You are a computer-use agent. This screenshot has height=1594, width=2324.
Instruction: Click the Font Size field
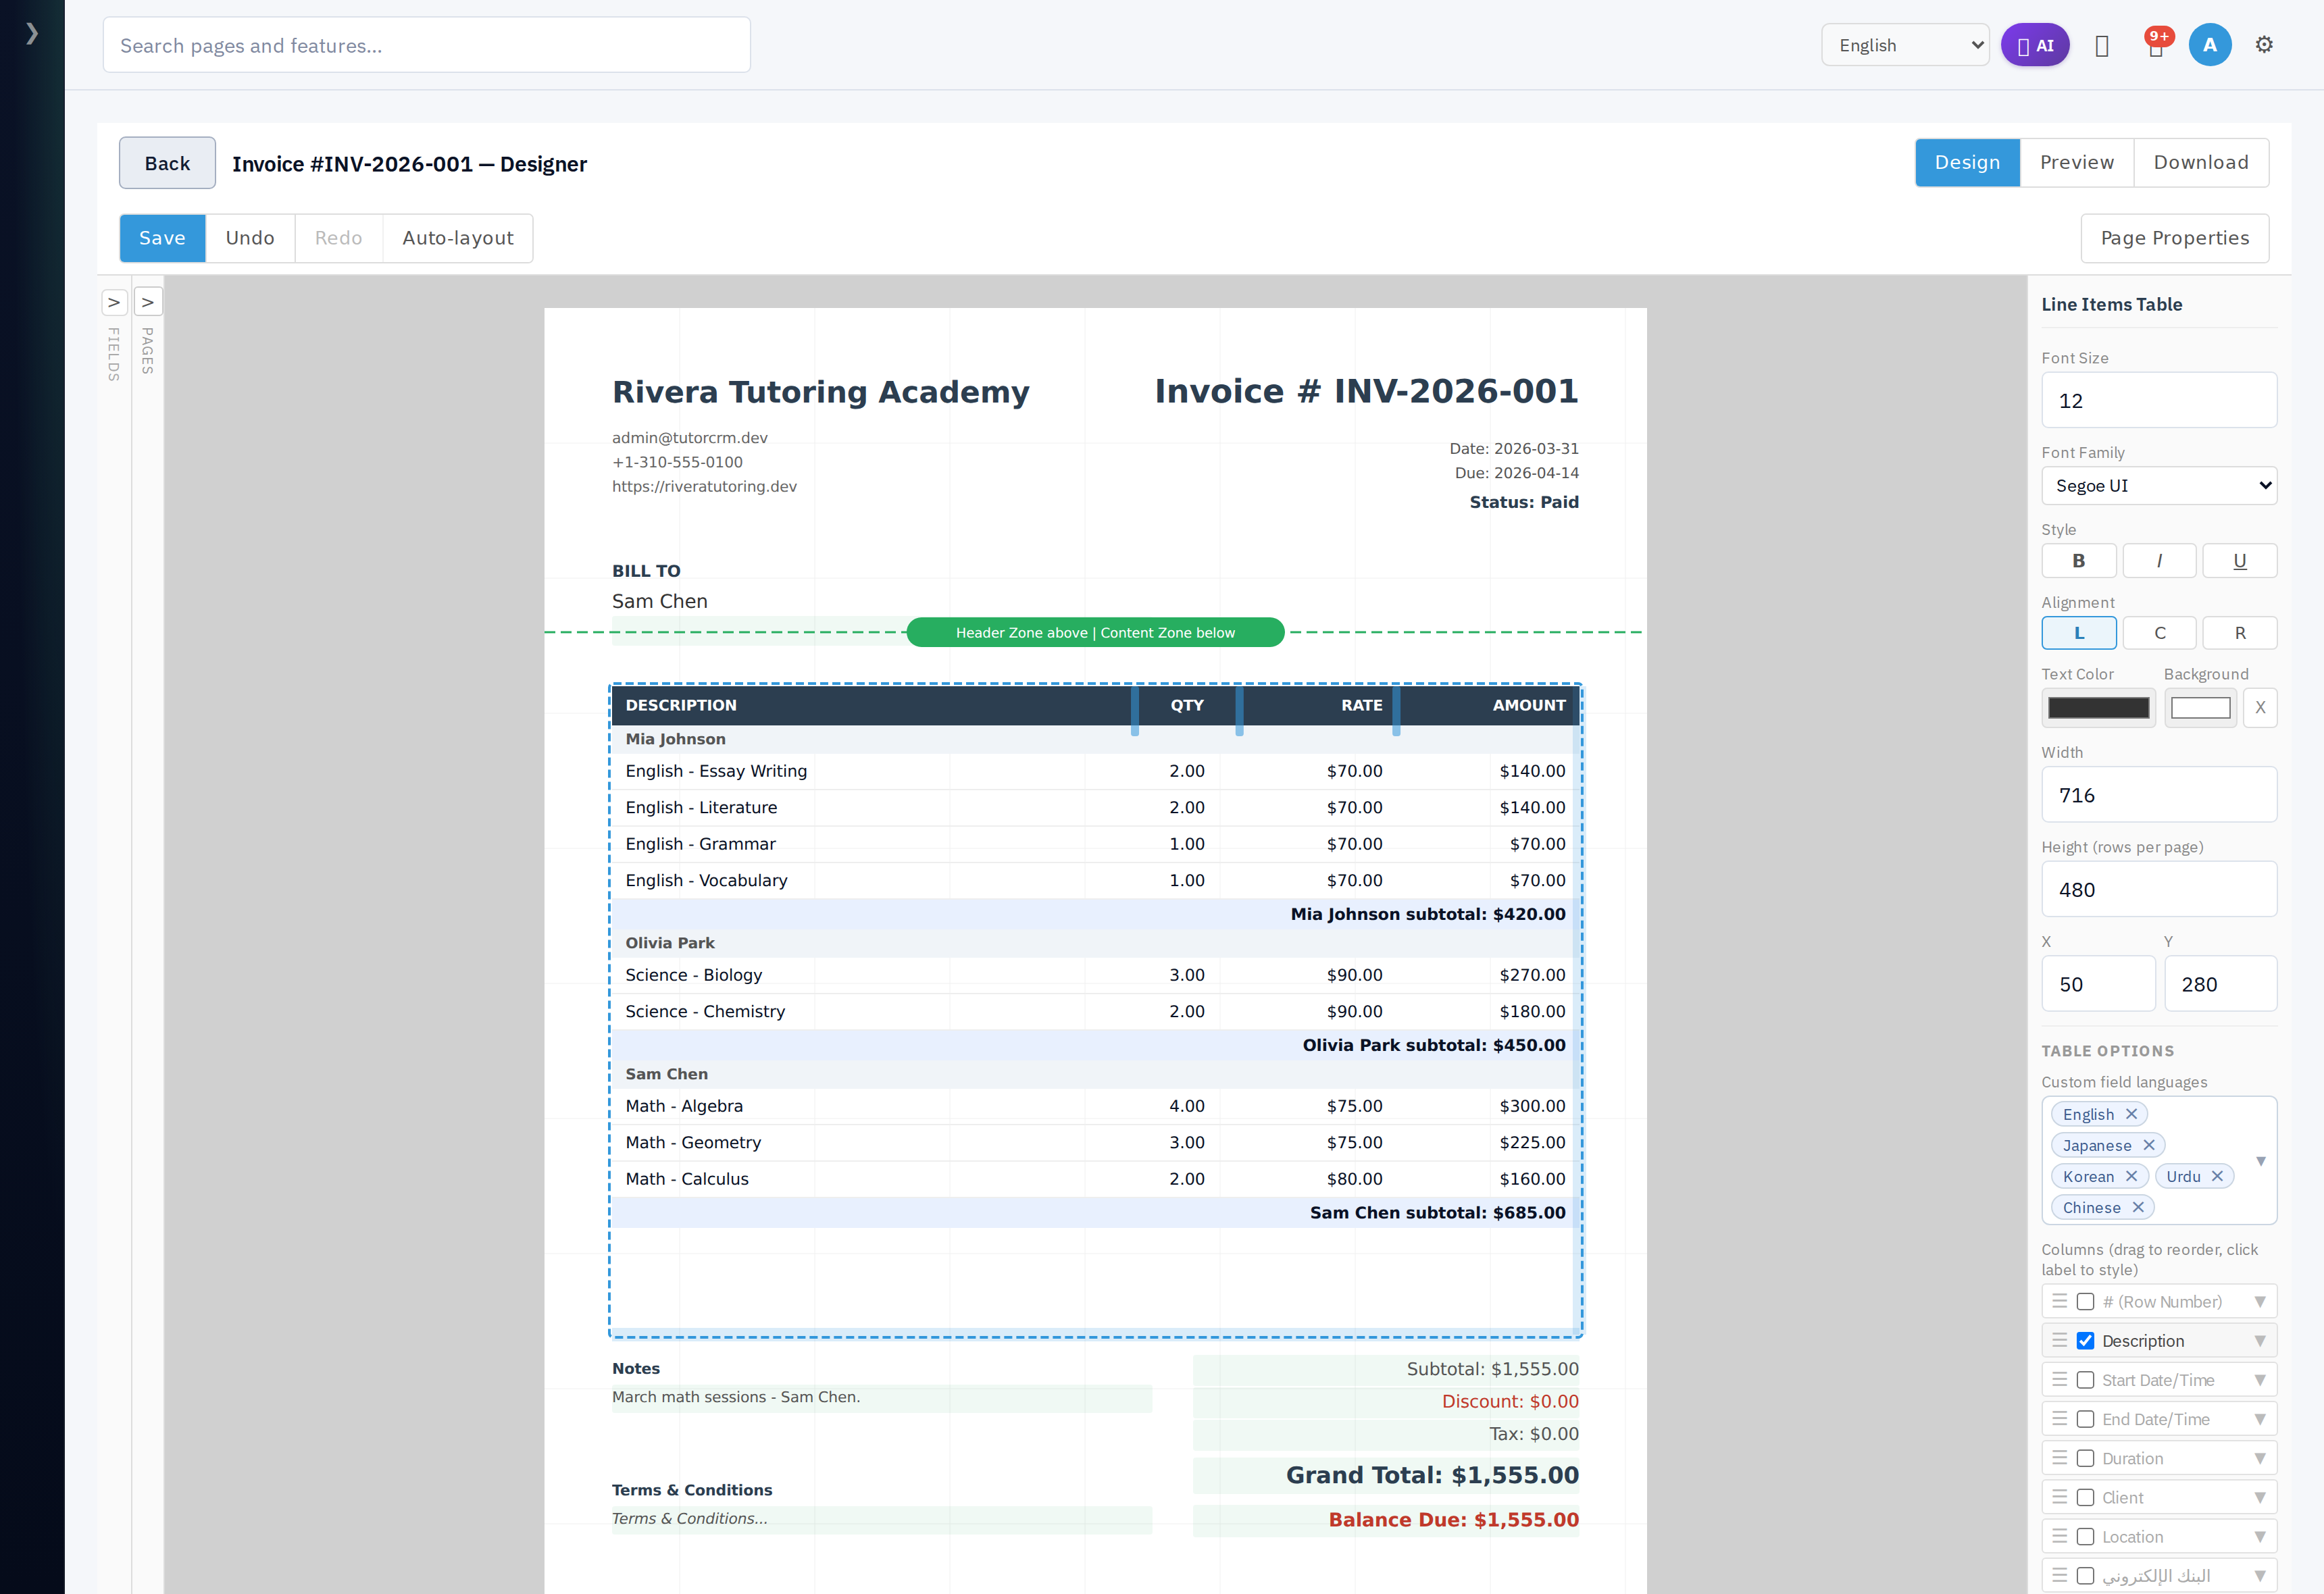2159,400
